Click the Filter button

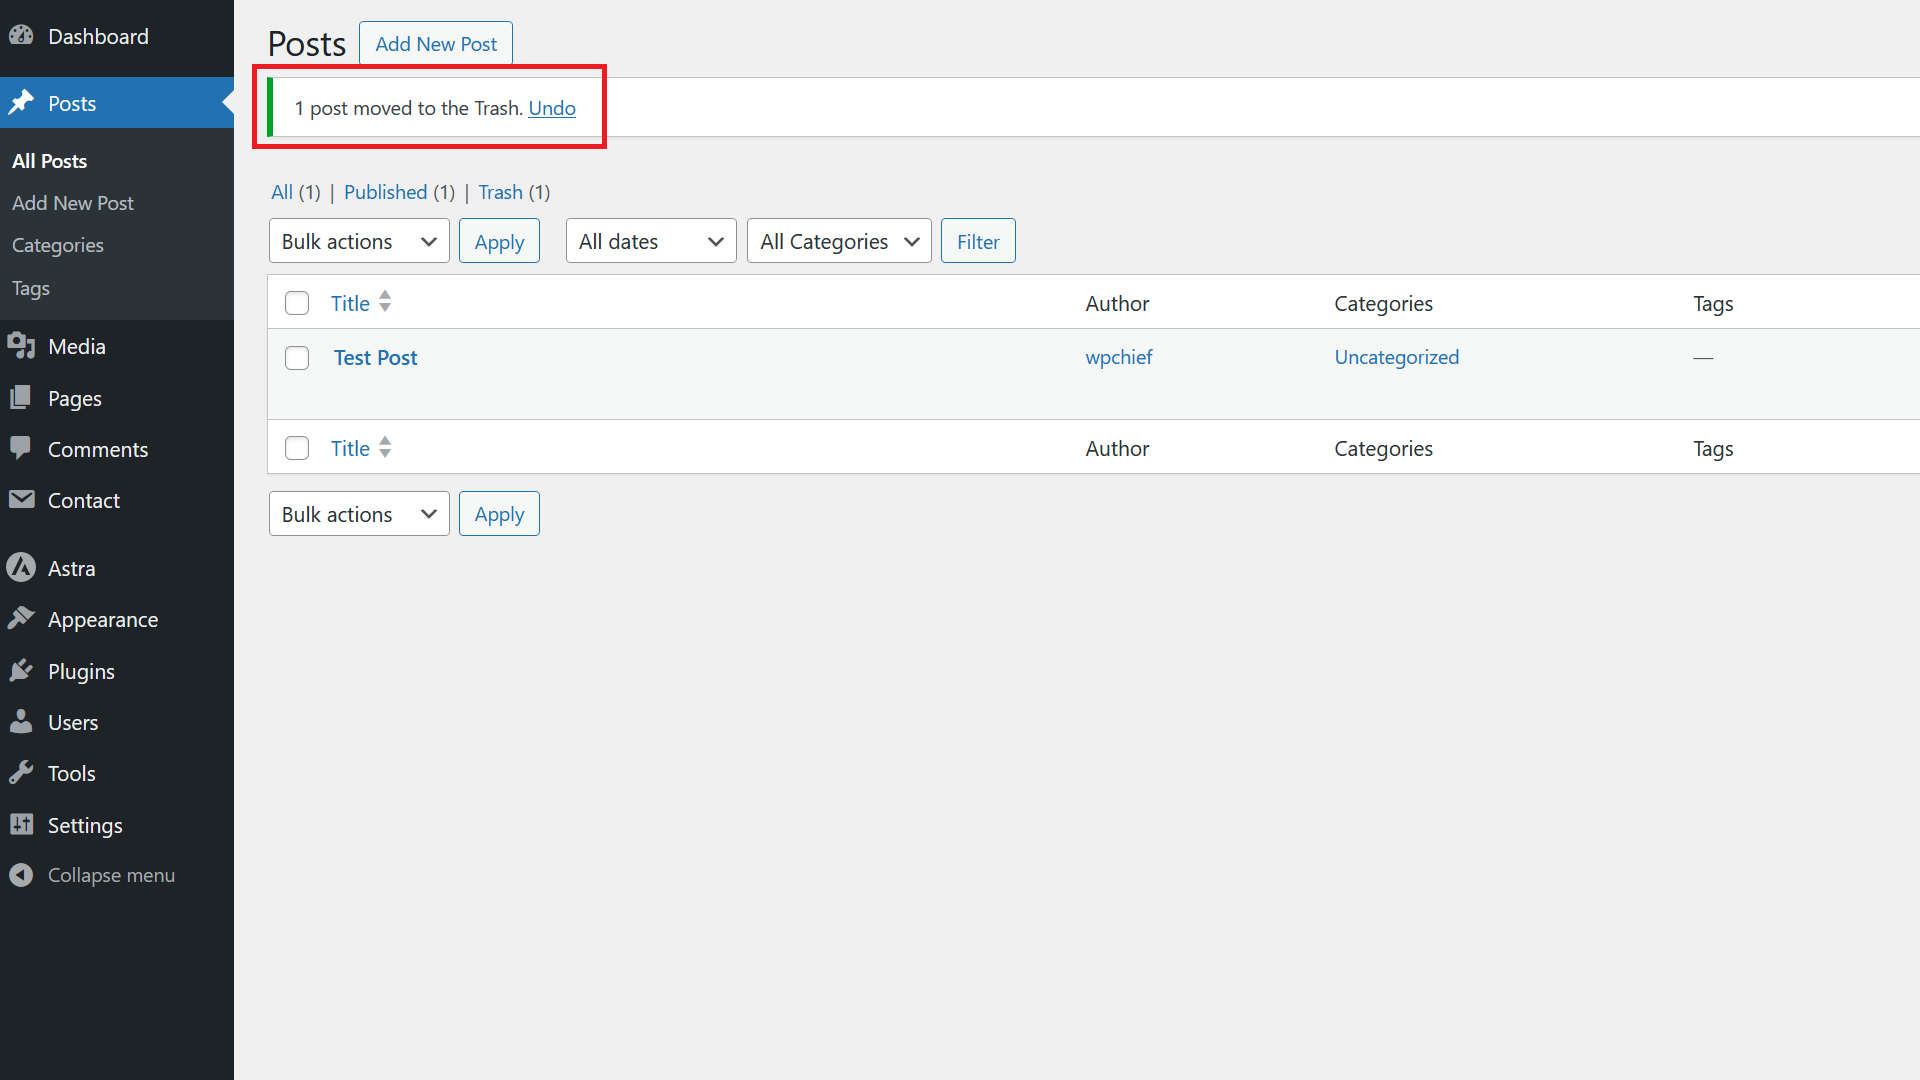pyautogui.click(x=977, y=240)
